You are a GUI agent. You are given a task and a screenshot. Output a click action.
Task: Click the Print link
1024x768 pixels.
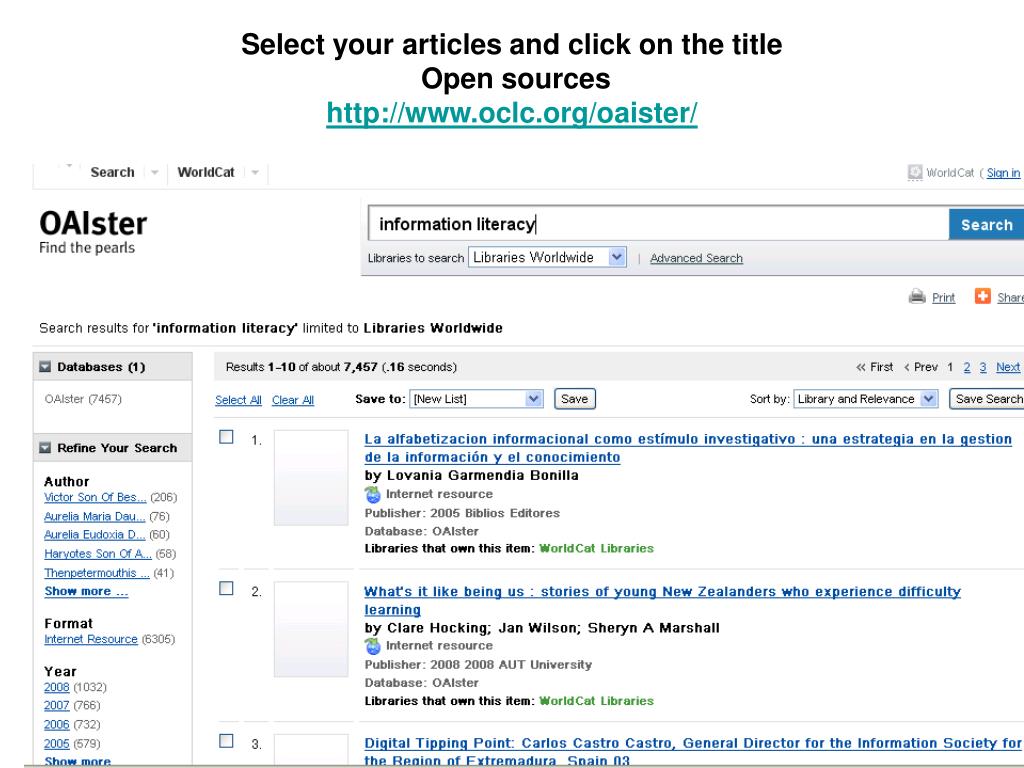point(943,298)
